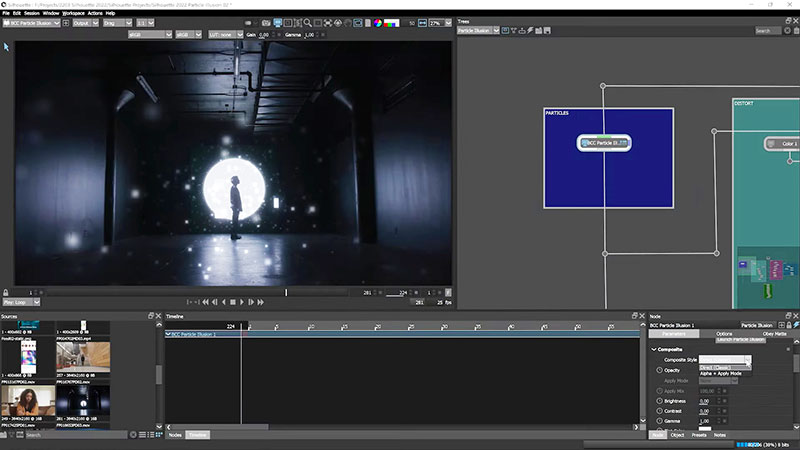
Task: Switch to the Nodes tab below timeline
Action: click(174, 435)
